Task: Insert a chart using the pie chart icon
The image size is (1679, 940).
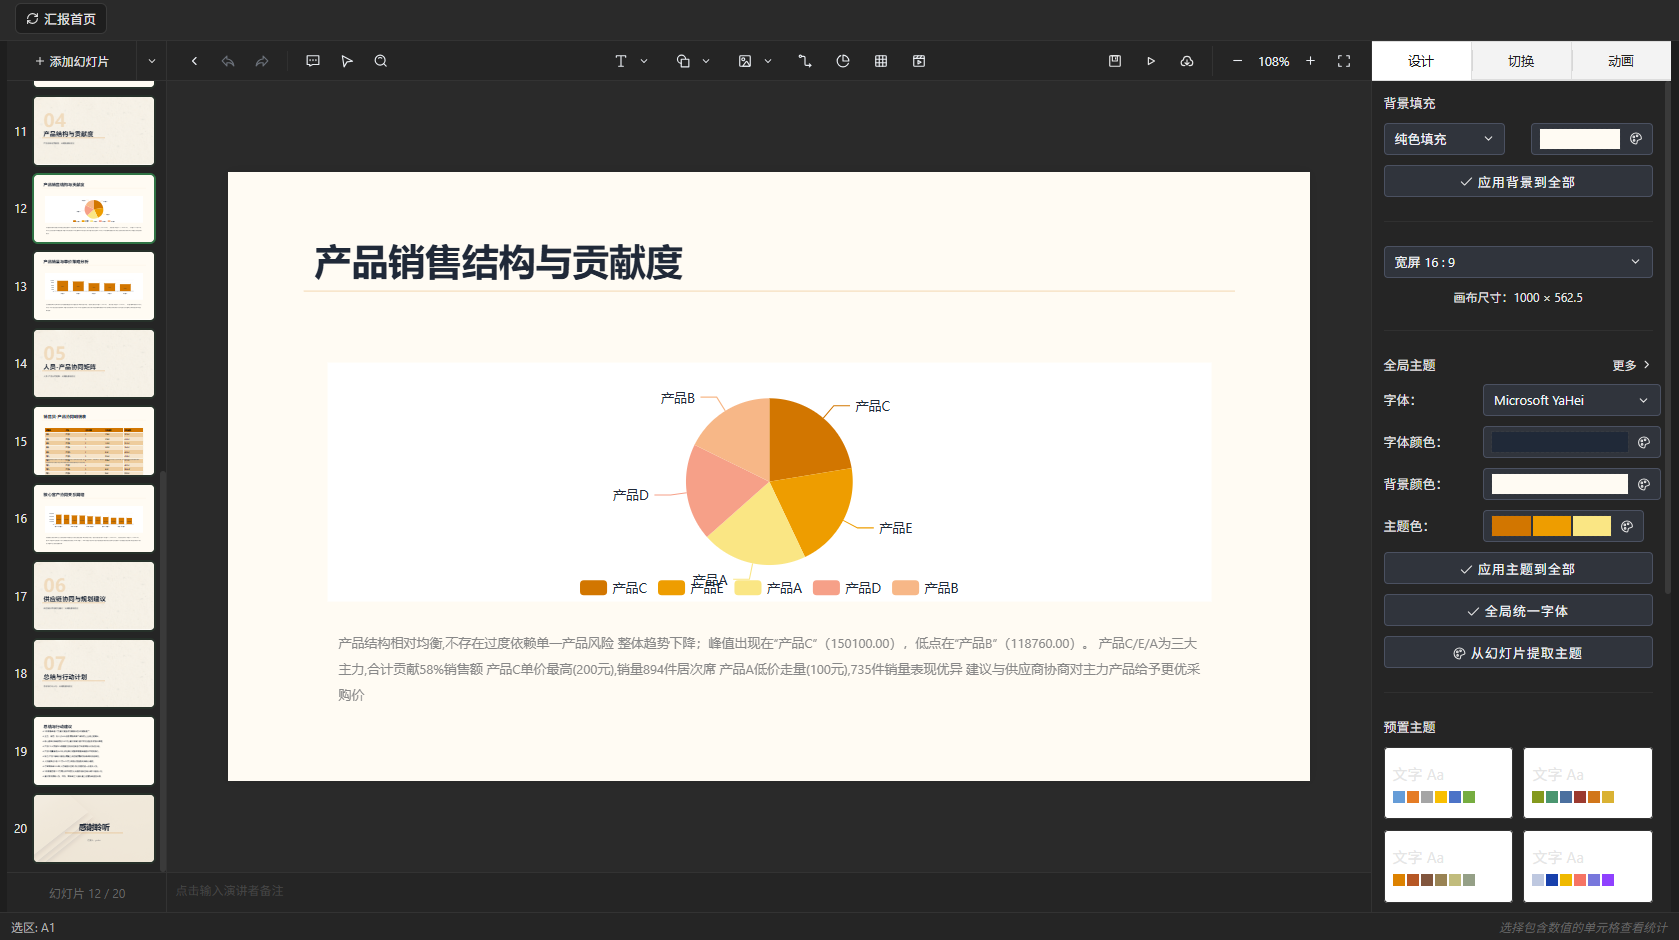Action: coord(843,61)
